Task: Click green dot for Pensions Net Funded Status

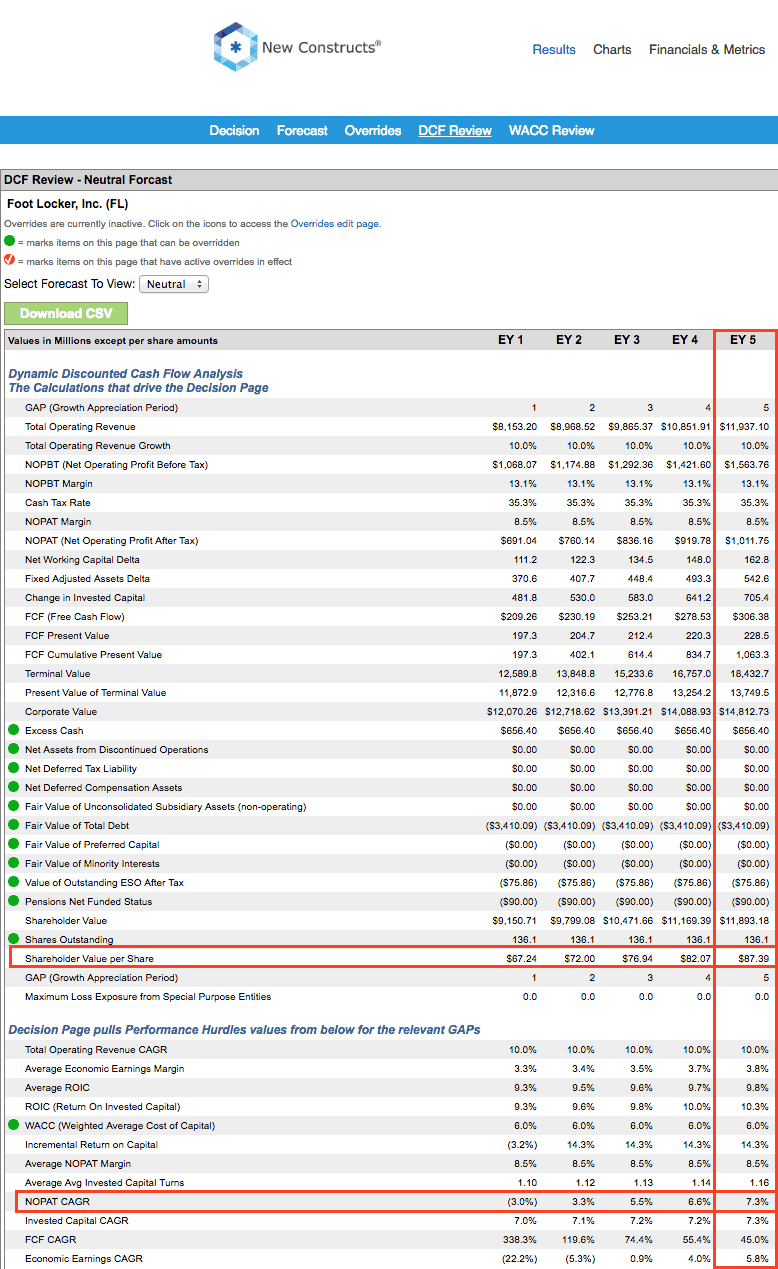Action: 13,901
